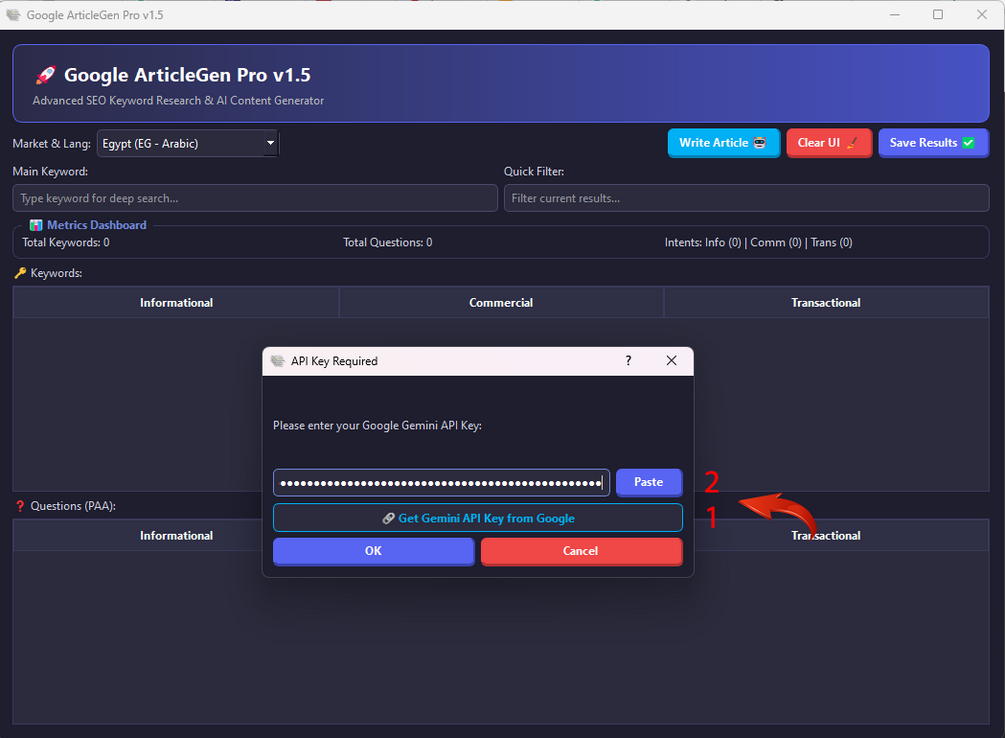Confirm API key with OK button
Viewport: 1005px width, 738px height.
[x=374, y=551]
